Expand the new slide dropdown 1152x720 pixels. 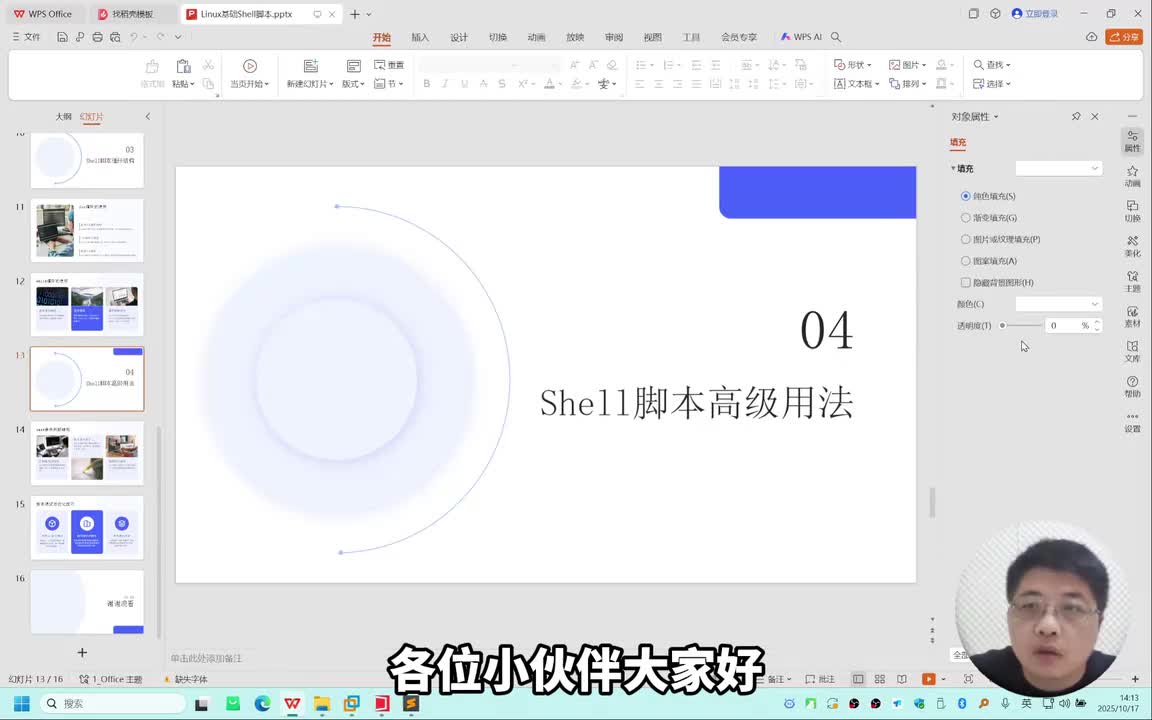point(331,84)
